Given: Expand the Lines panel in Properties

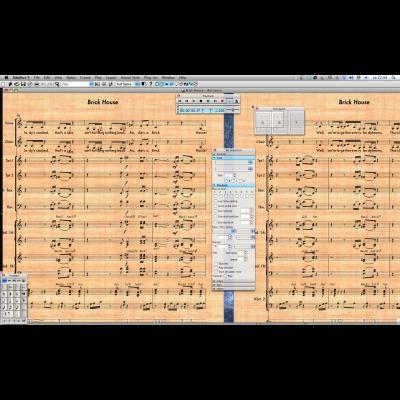Looking at the screenshot, I should point(233,281).
